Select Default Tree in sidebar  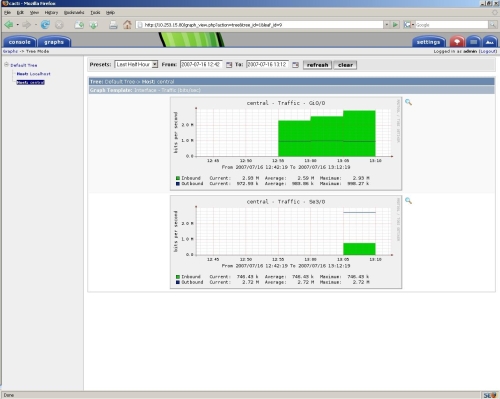[24, 65]
